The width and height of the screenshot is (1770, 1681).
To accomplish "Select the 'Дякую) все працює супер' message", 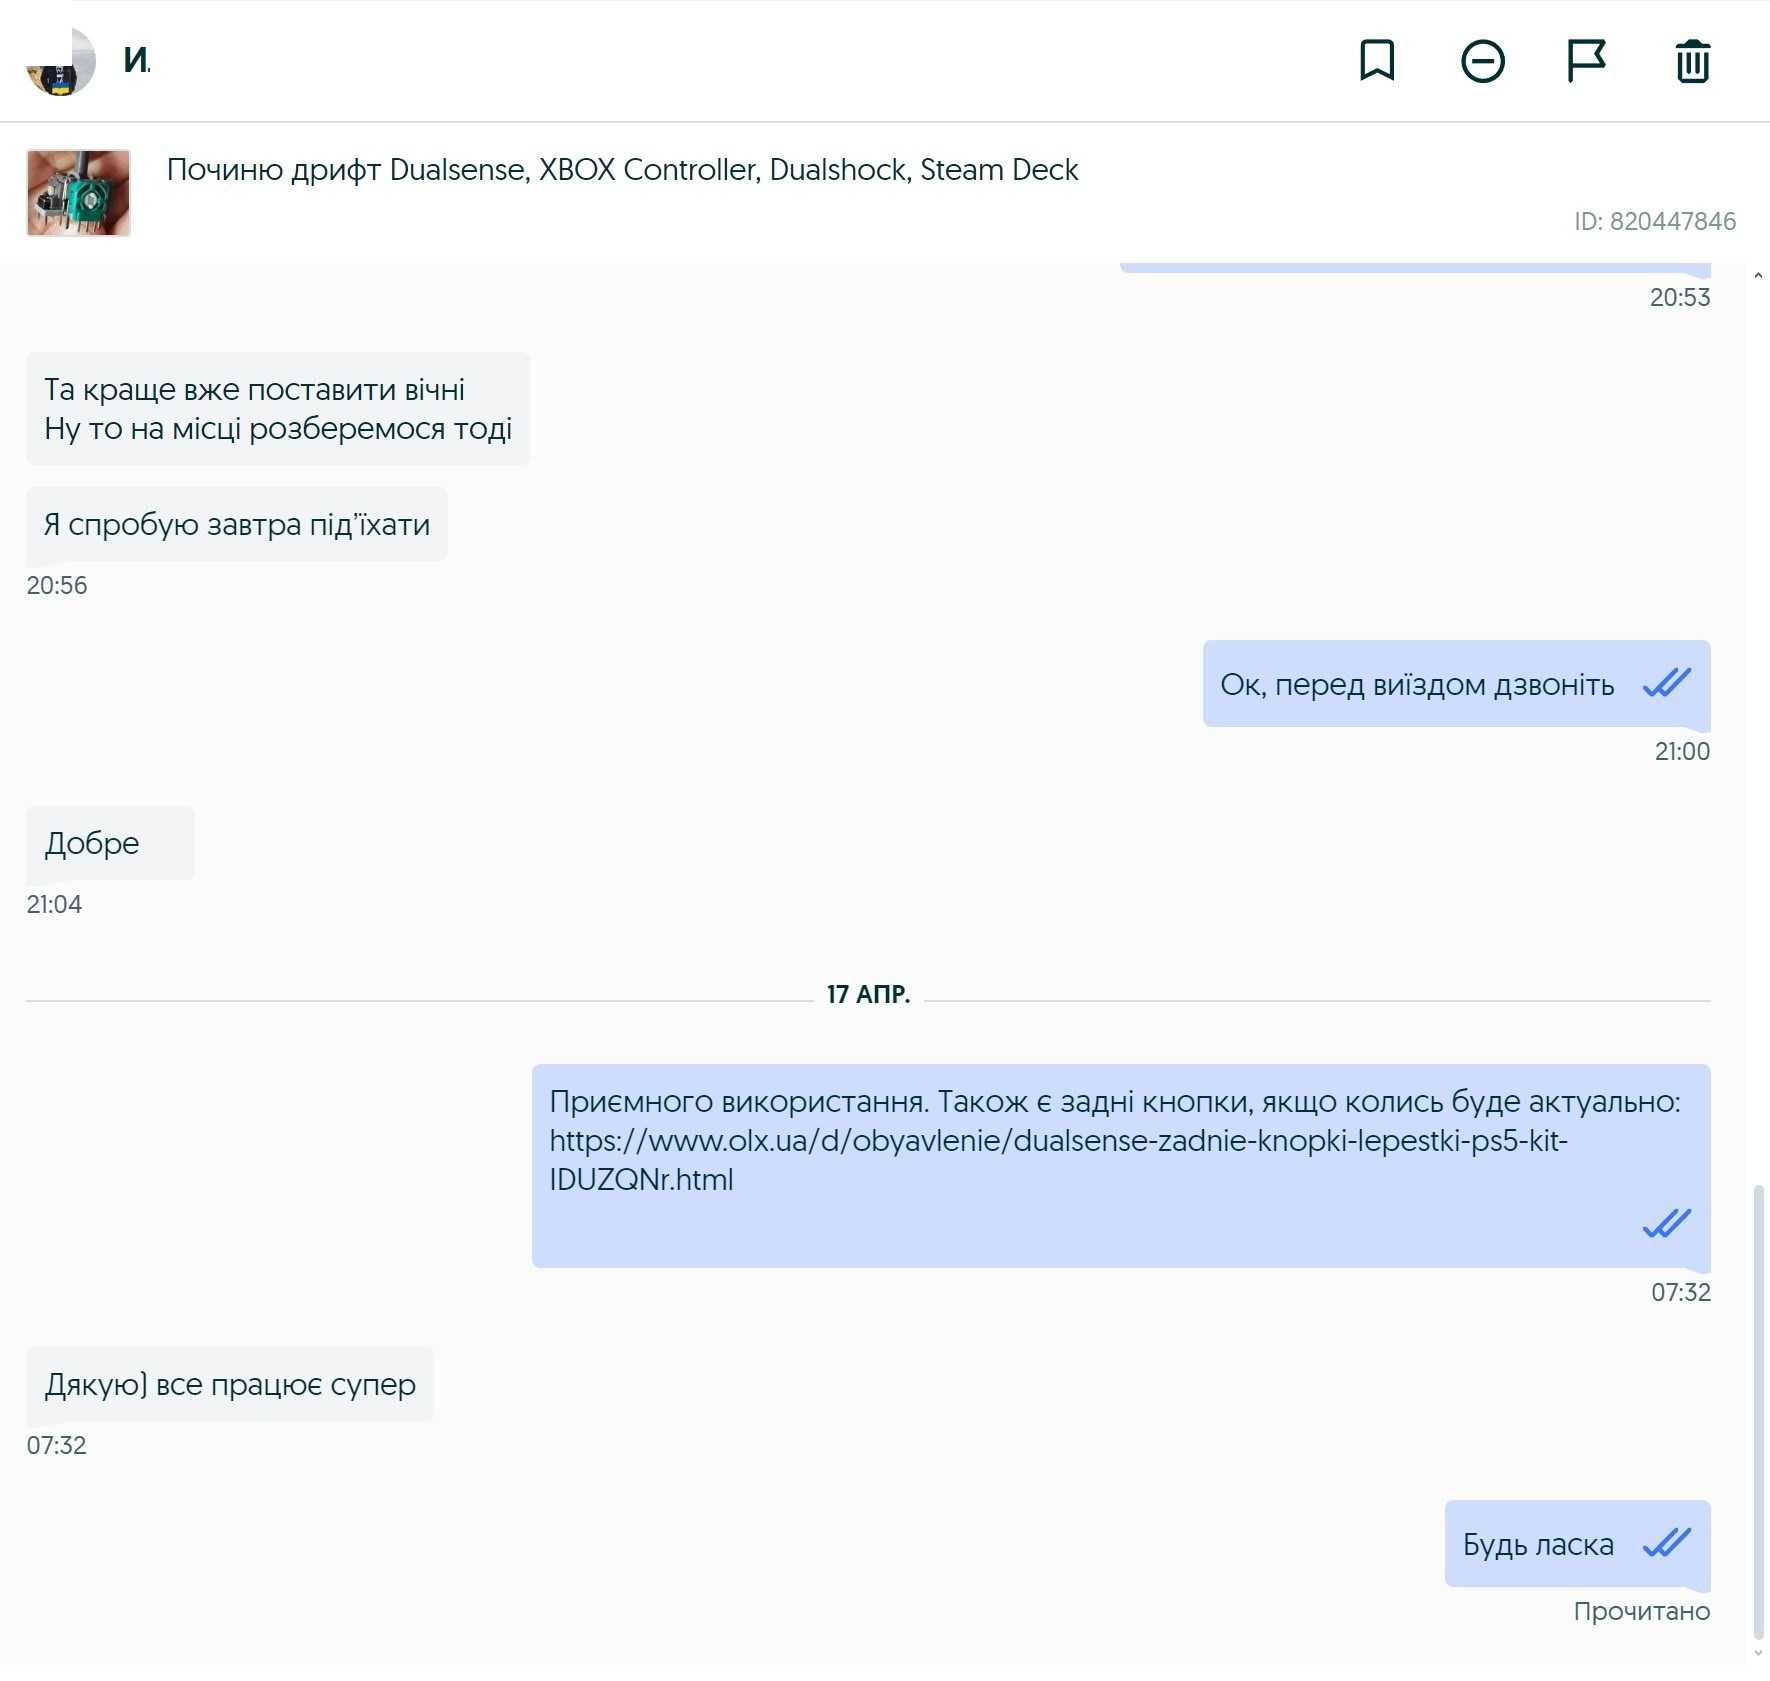I will 230,1384.
